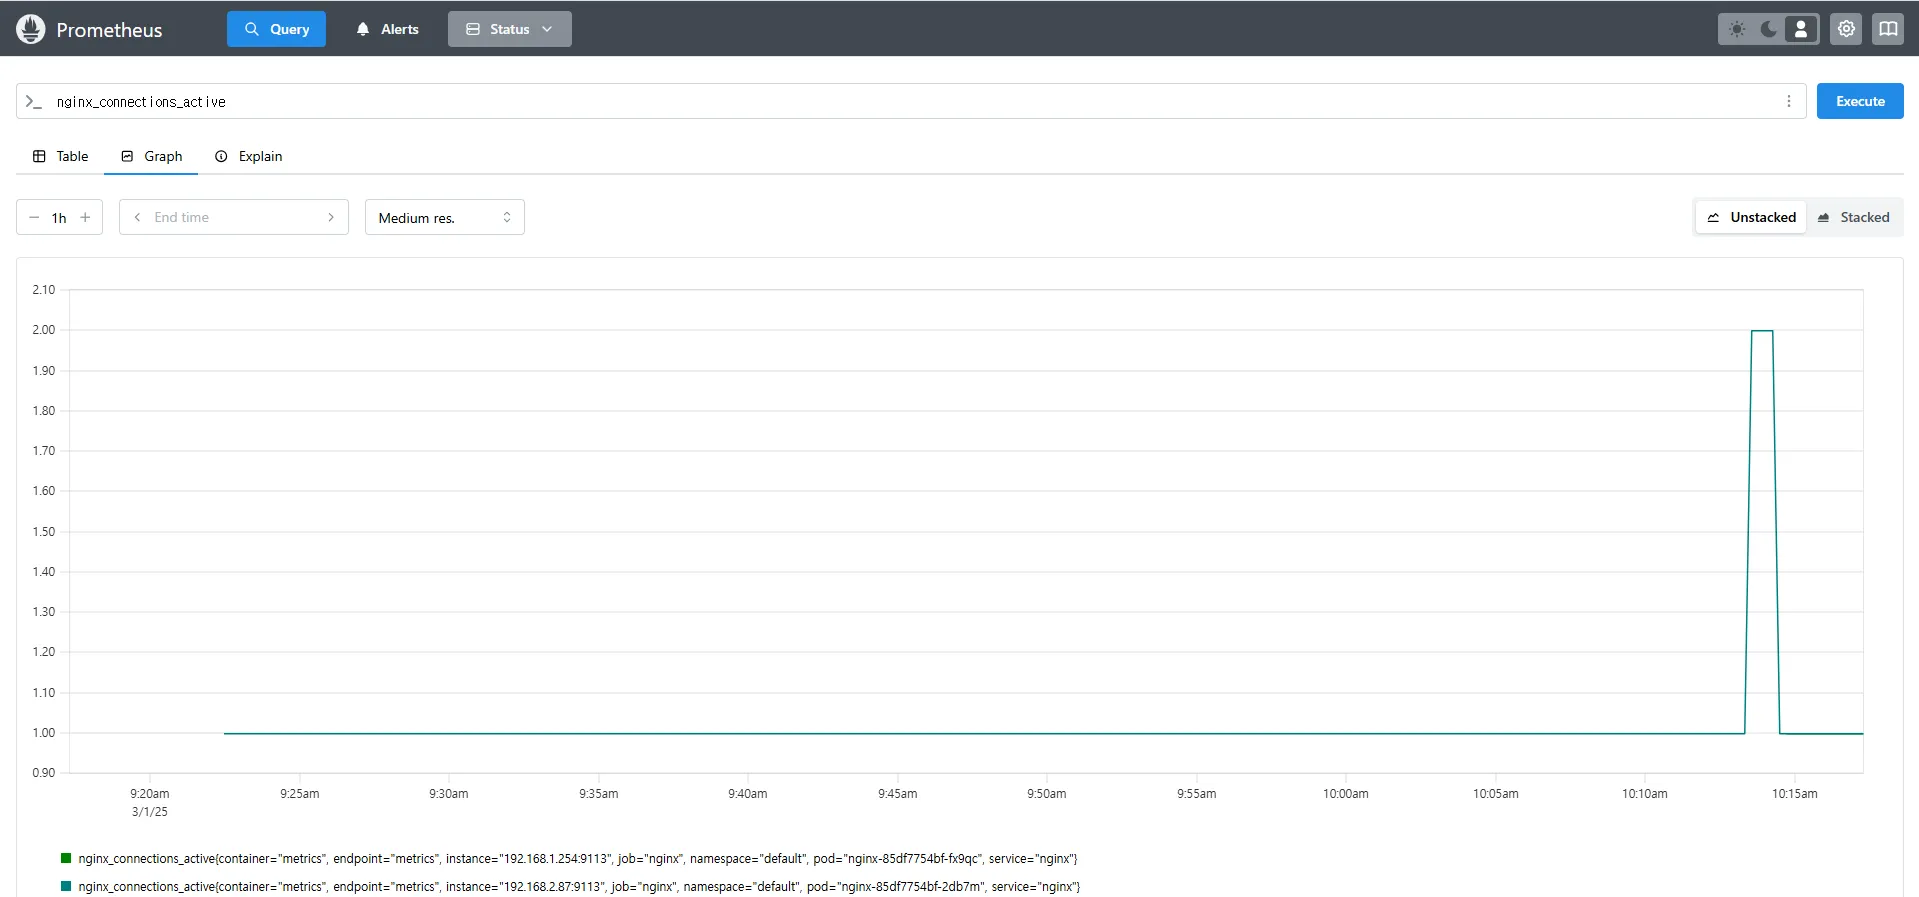Image resolution: width=1919 pixels, height=897 pixels.
Task: Click the 10:15am x-axis label
Action: click(1794, 794)
